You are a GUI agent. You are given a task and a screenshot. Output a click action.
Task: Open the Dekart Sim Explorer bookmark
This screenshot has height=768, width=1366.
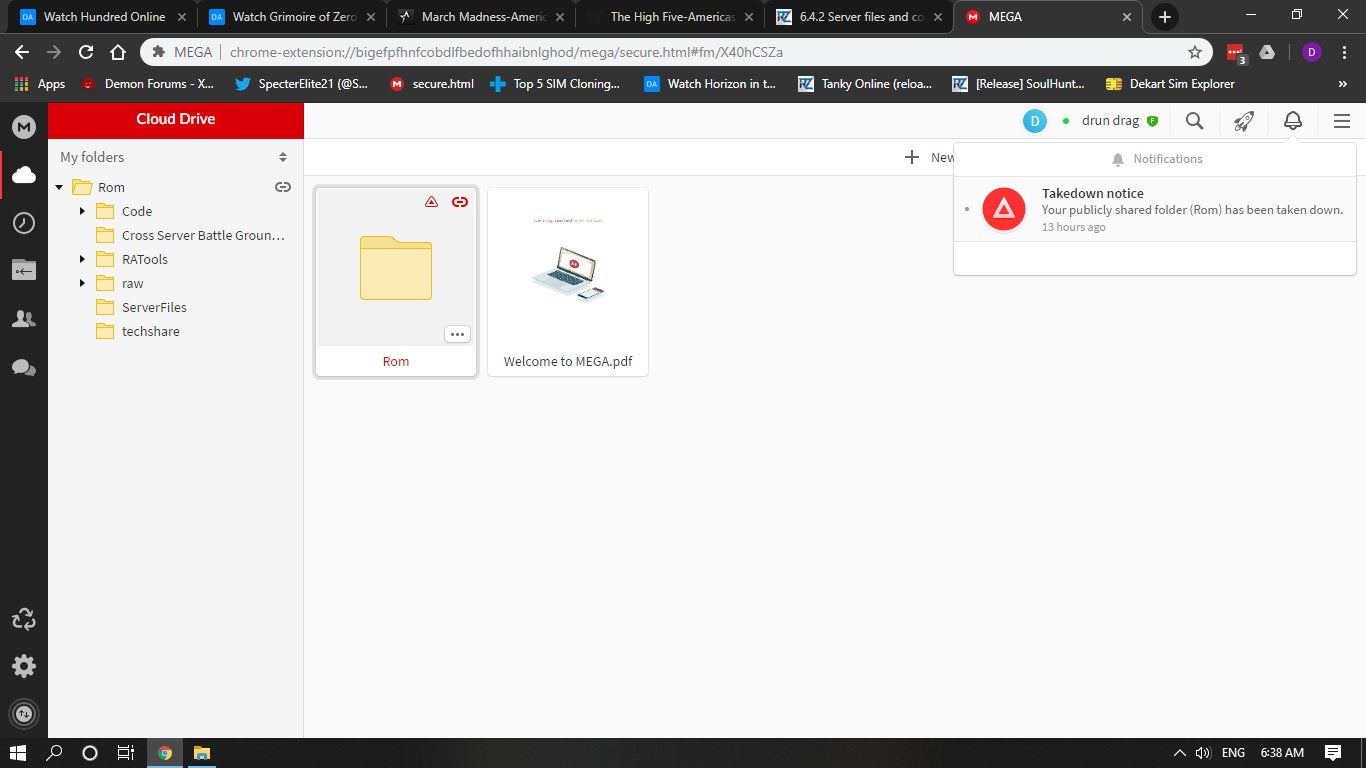tap(1170, 84)
